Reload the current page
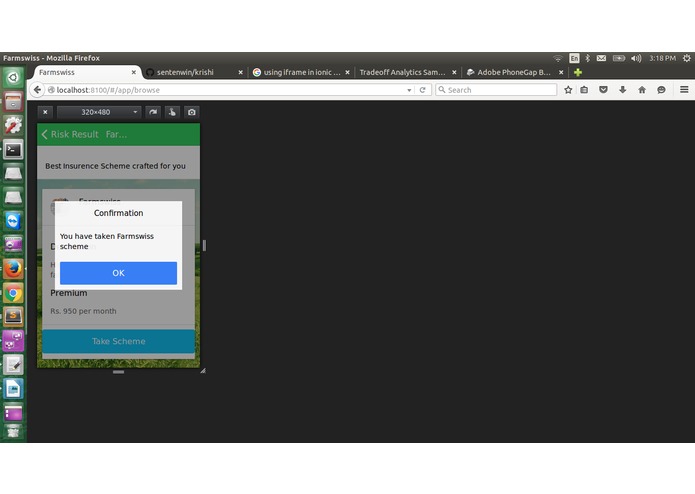The width and height of the screenshot is (695, 494). (x=422, y=90)
